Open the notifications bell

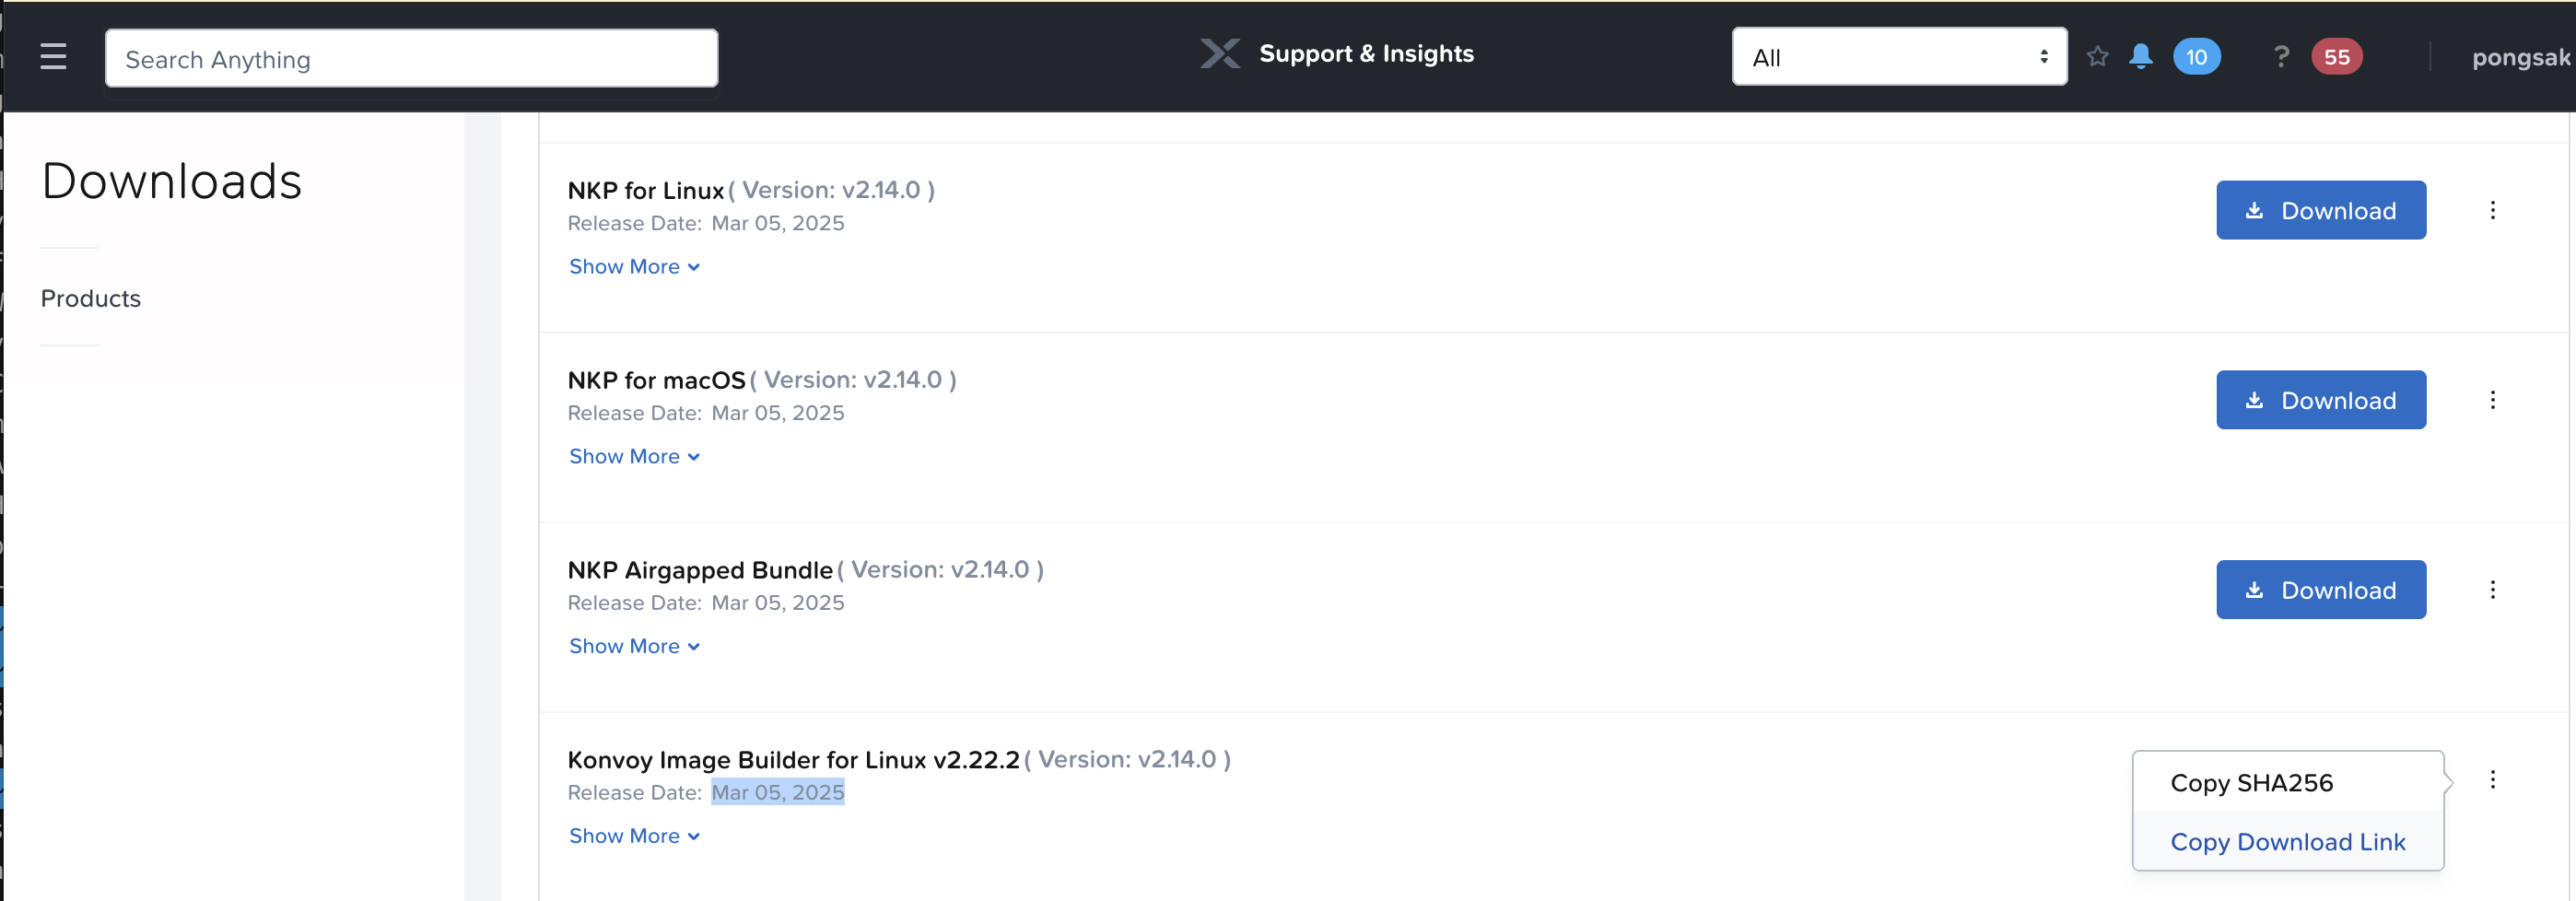click(x=2140, y=57)
